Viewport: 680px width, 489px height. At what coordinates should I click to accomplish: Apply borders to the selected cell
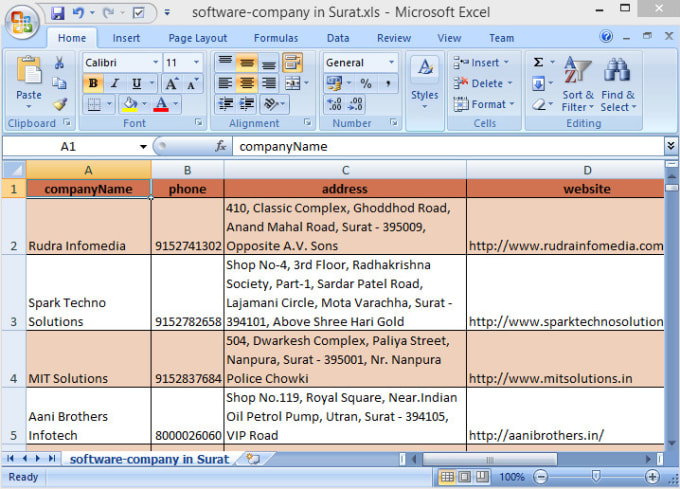click(x=94, y=104)
